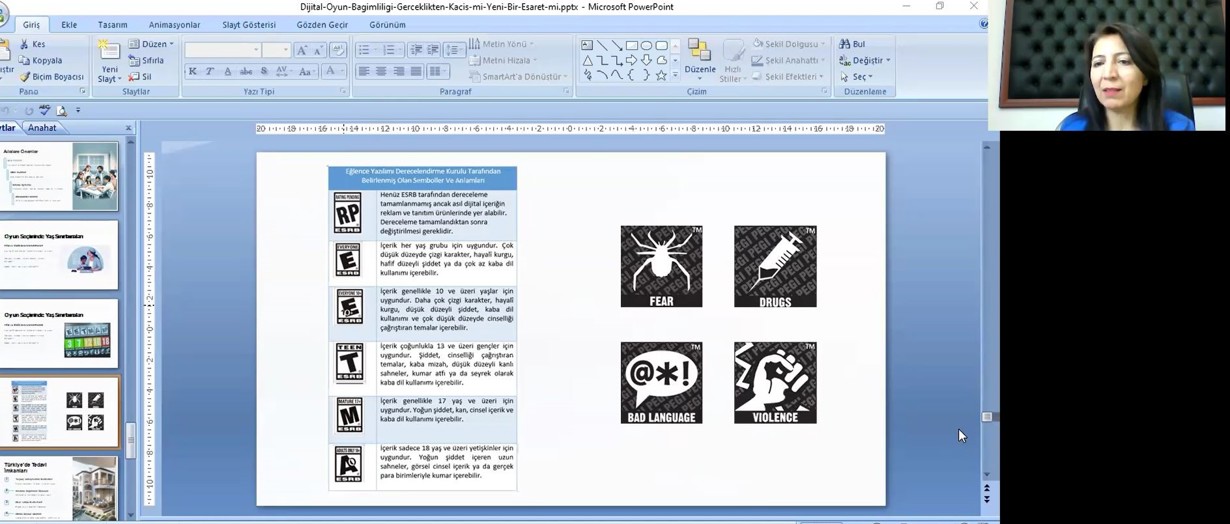Select the straight line shape
The width and height of the screenshot is (1230, 524).
tap(602, 45)
